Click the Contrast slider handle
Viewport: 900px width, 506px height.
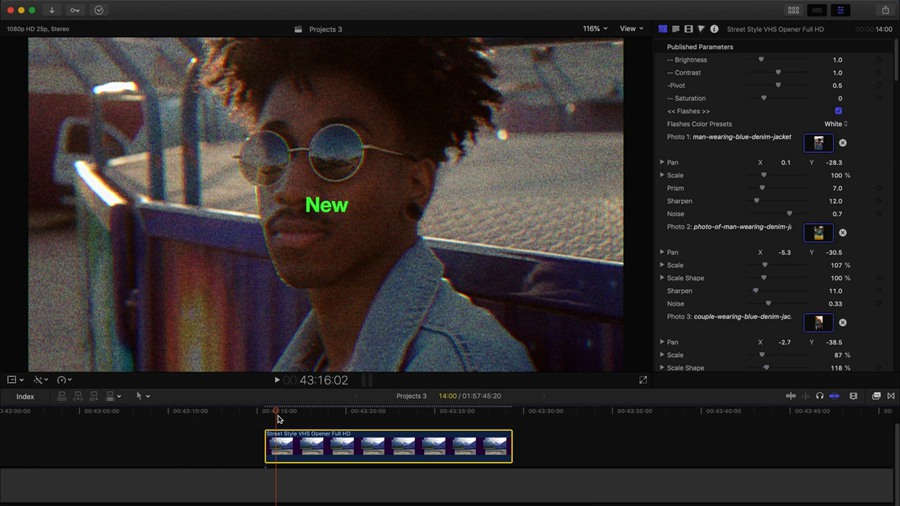coord(778,72)
